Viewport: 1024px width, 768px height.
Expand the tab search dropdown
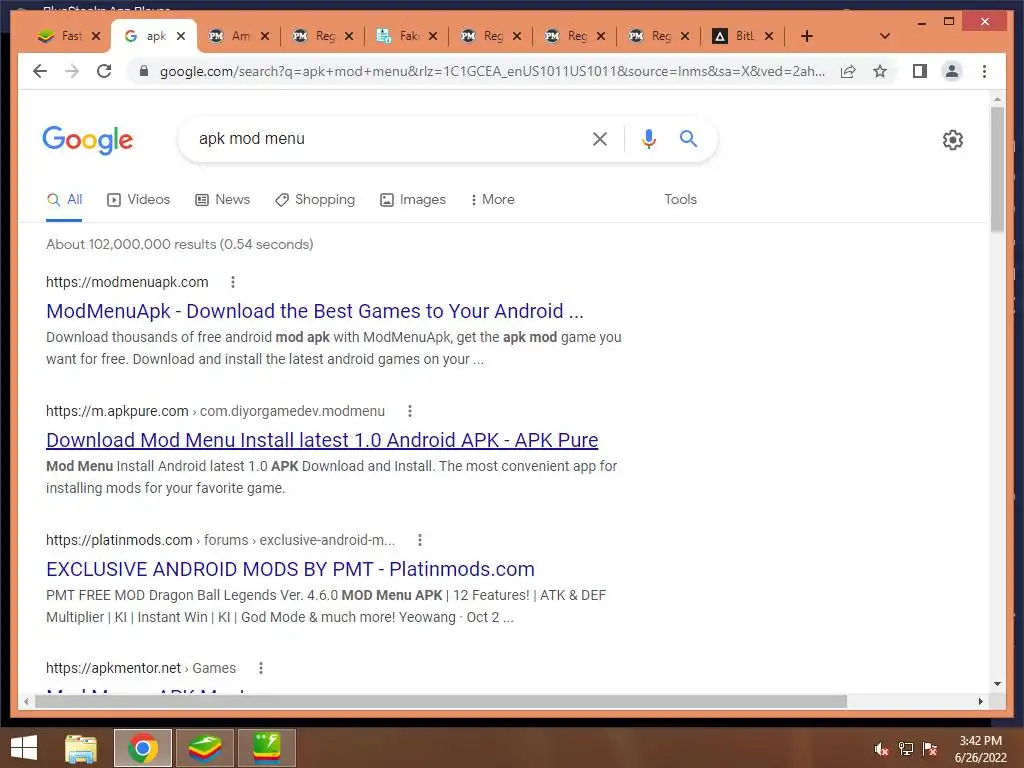click(885, 36)
